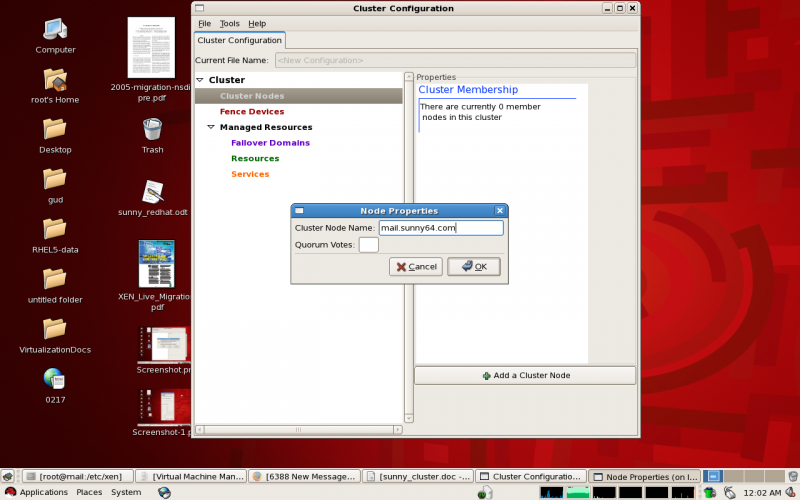Click the Cluster Membership heading
Screen dimensions: 800x500
(x=468, y=90)
